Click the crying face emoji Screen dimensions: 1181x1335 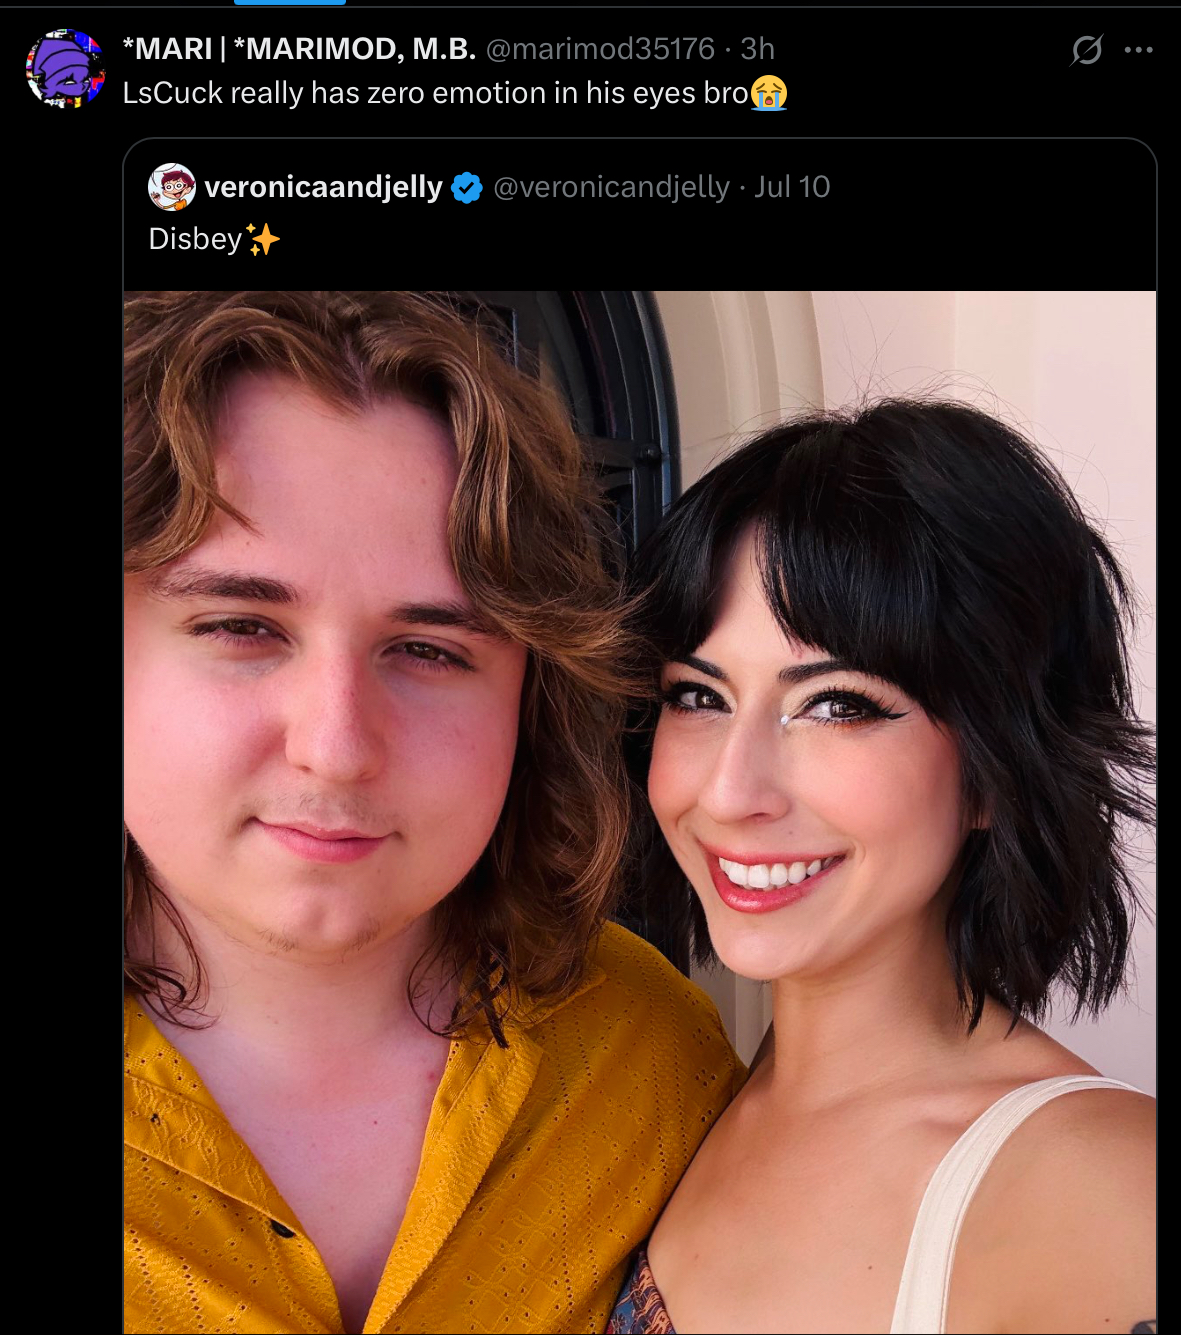click(769, 93)
